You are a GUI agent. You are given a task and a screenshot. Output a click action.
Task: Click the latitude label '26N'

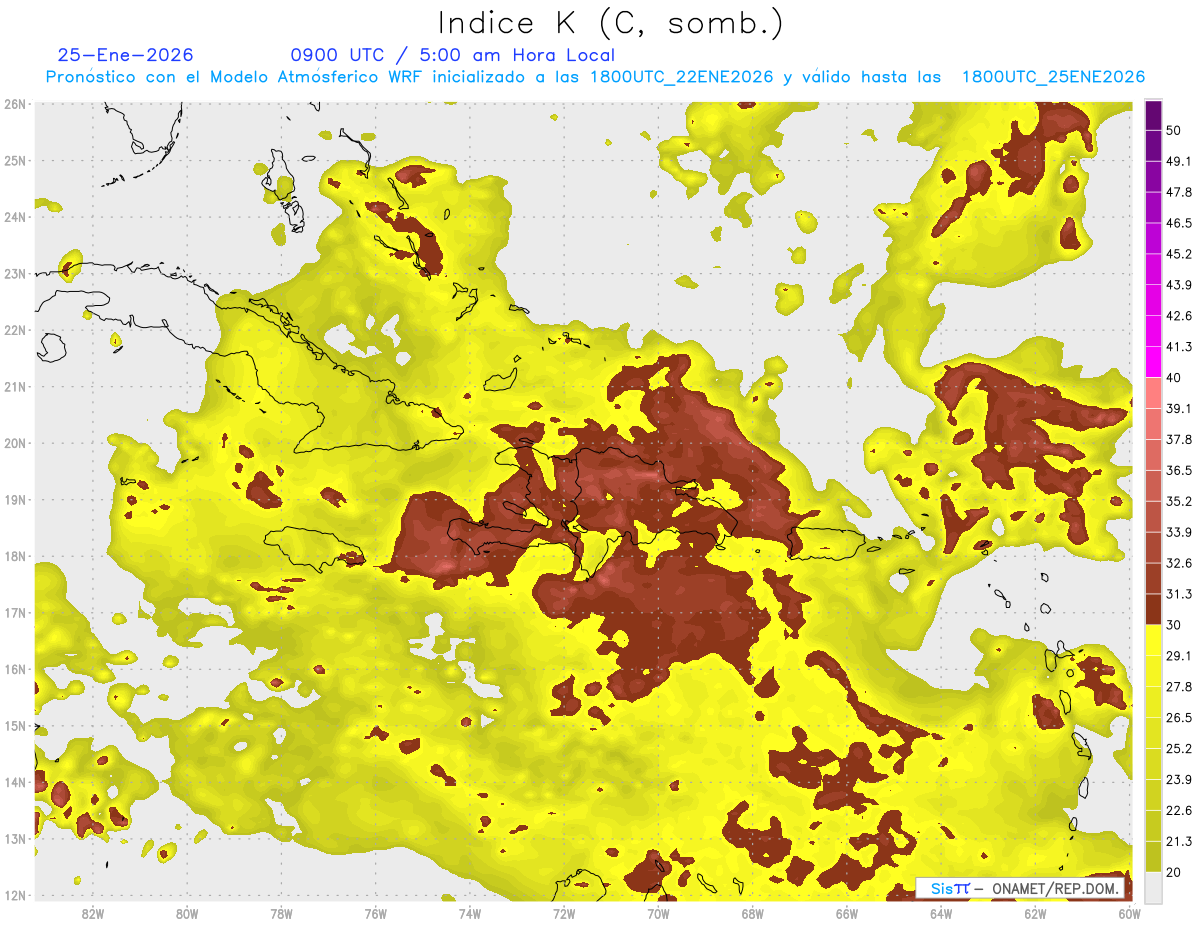14,104
